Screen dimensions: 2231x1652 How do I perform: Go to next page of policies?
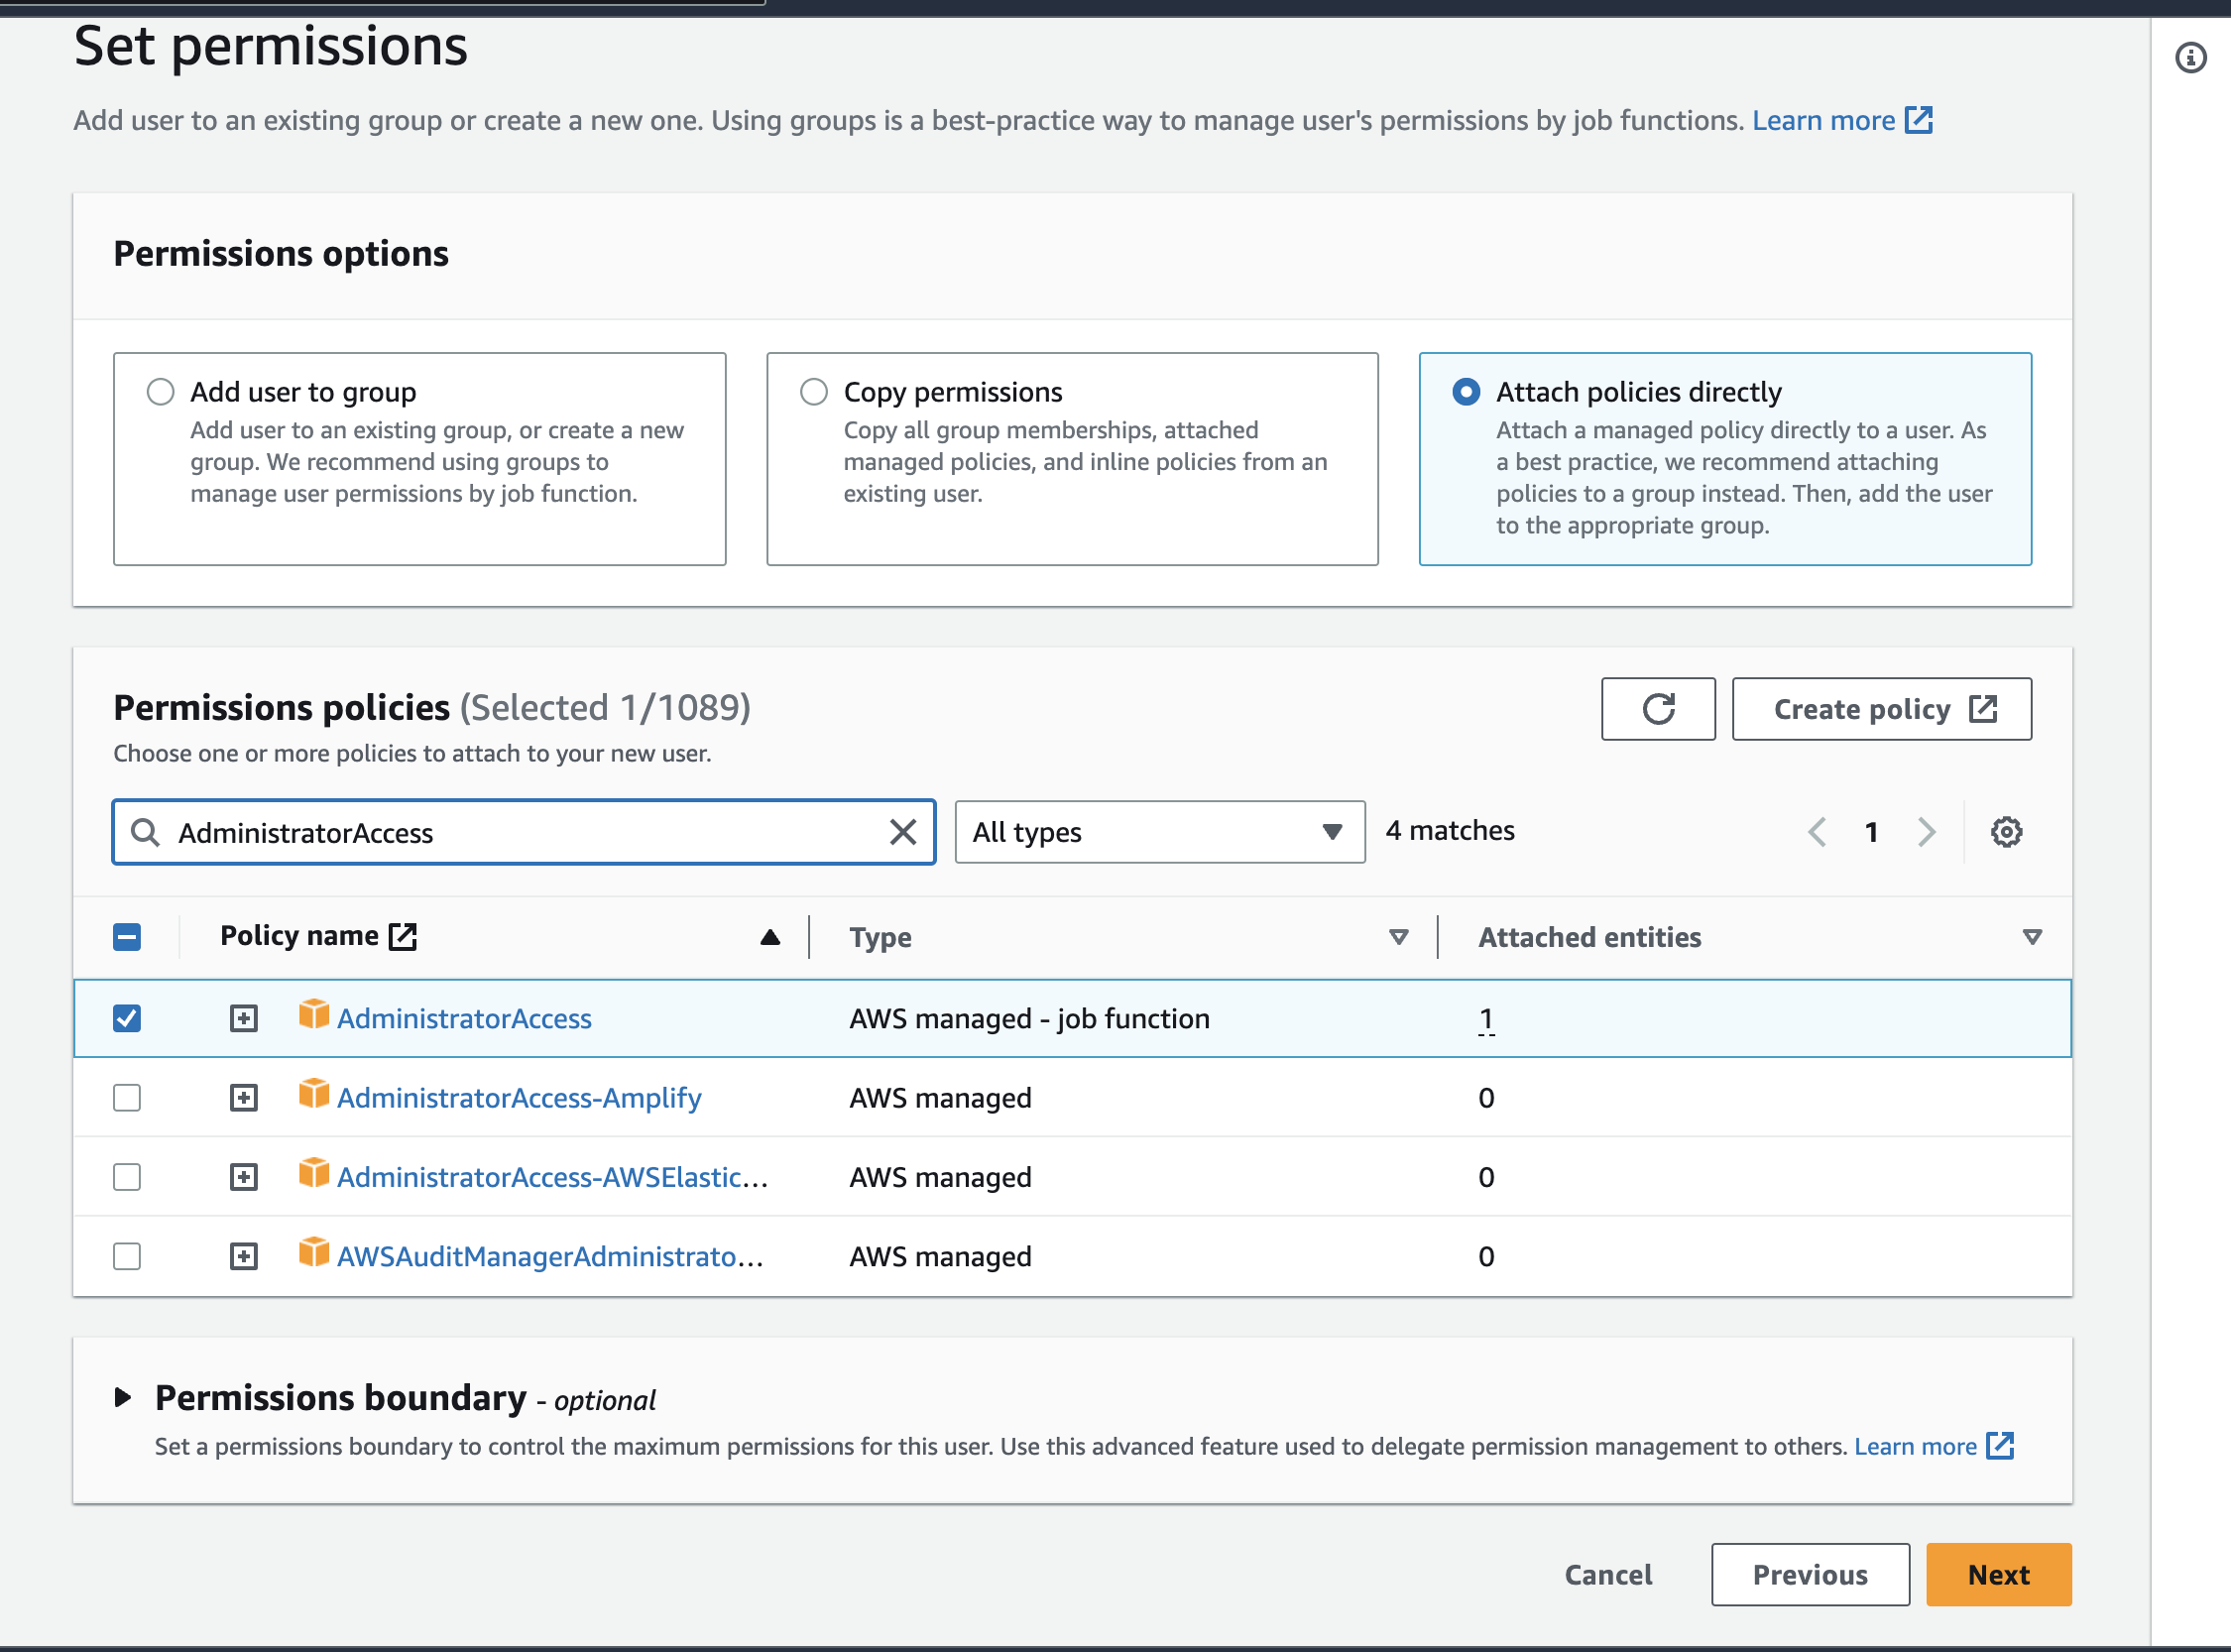[1926, 832]
